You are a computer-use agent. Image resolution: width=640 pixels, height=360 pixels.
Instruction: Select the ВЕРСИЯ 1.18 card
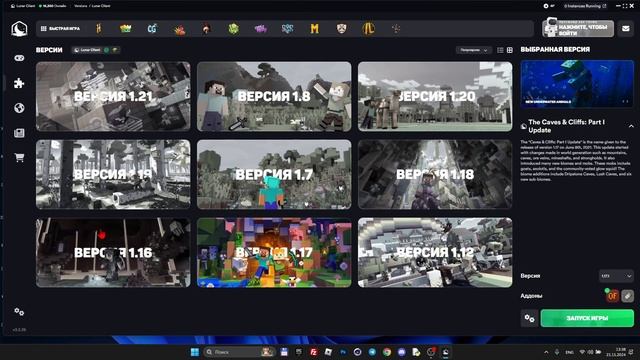pos(435,174)
